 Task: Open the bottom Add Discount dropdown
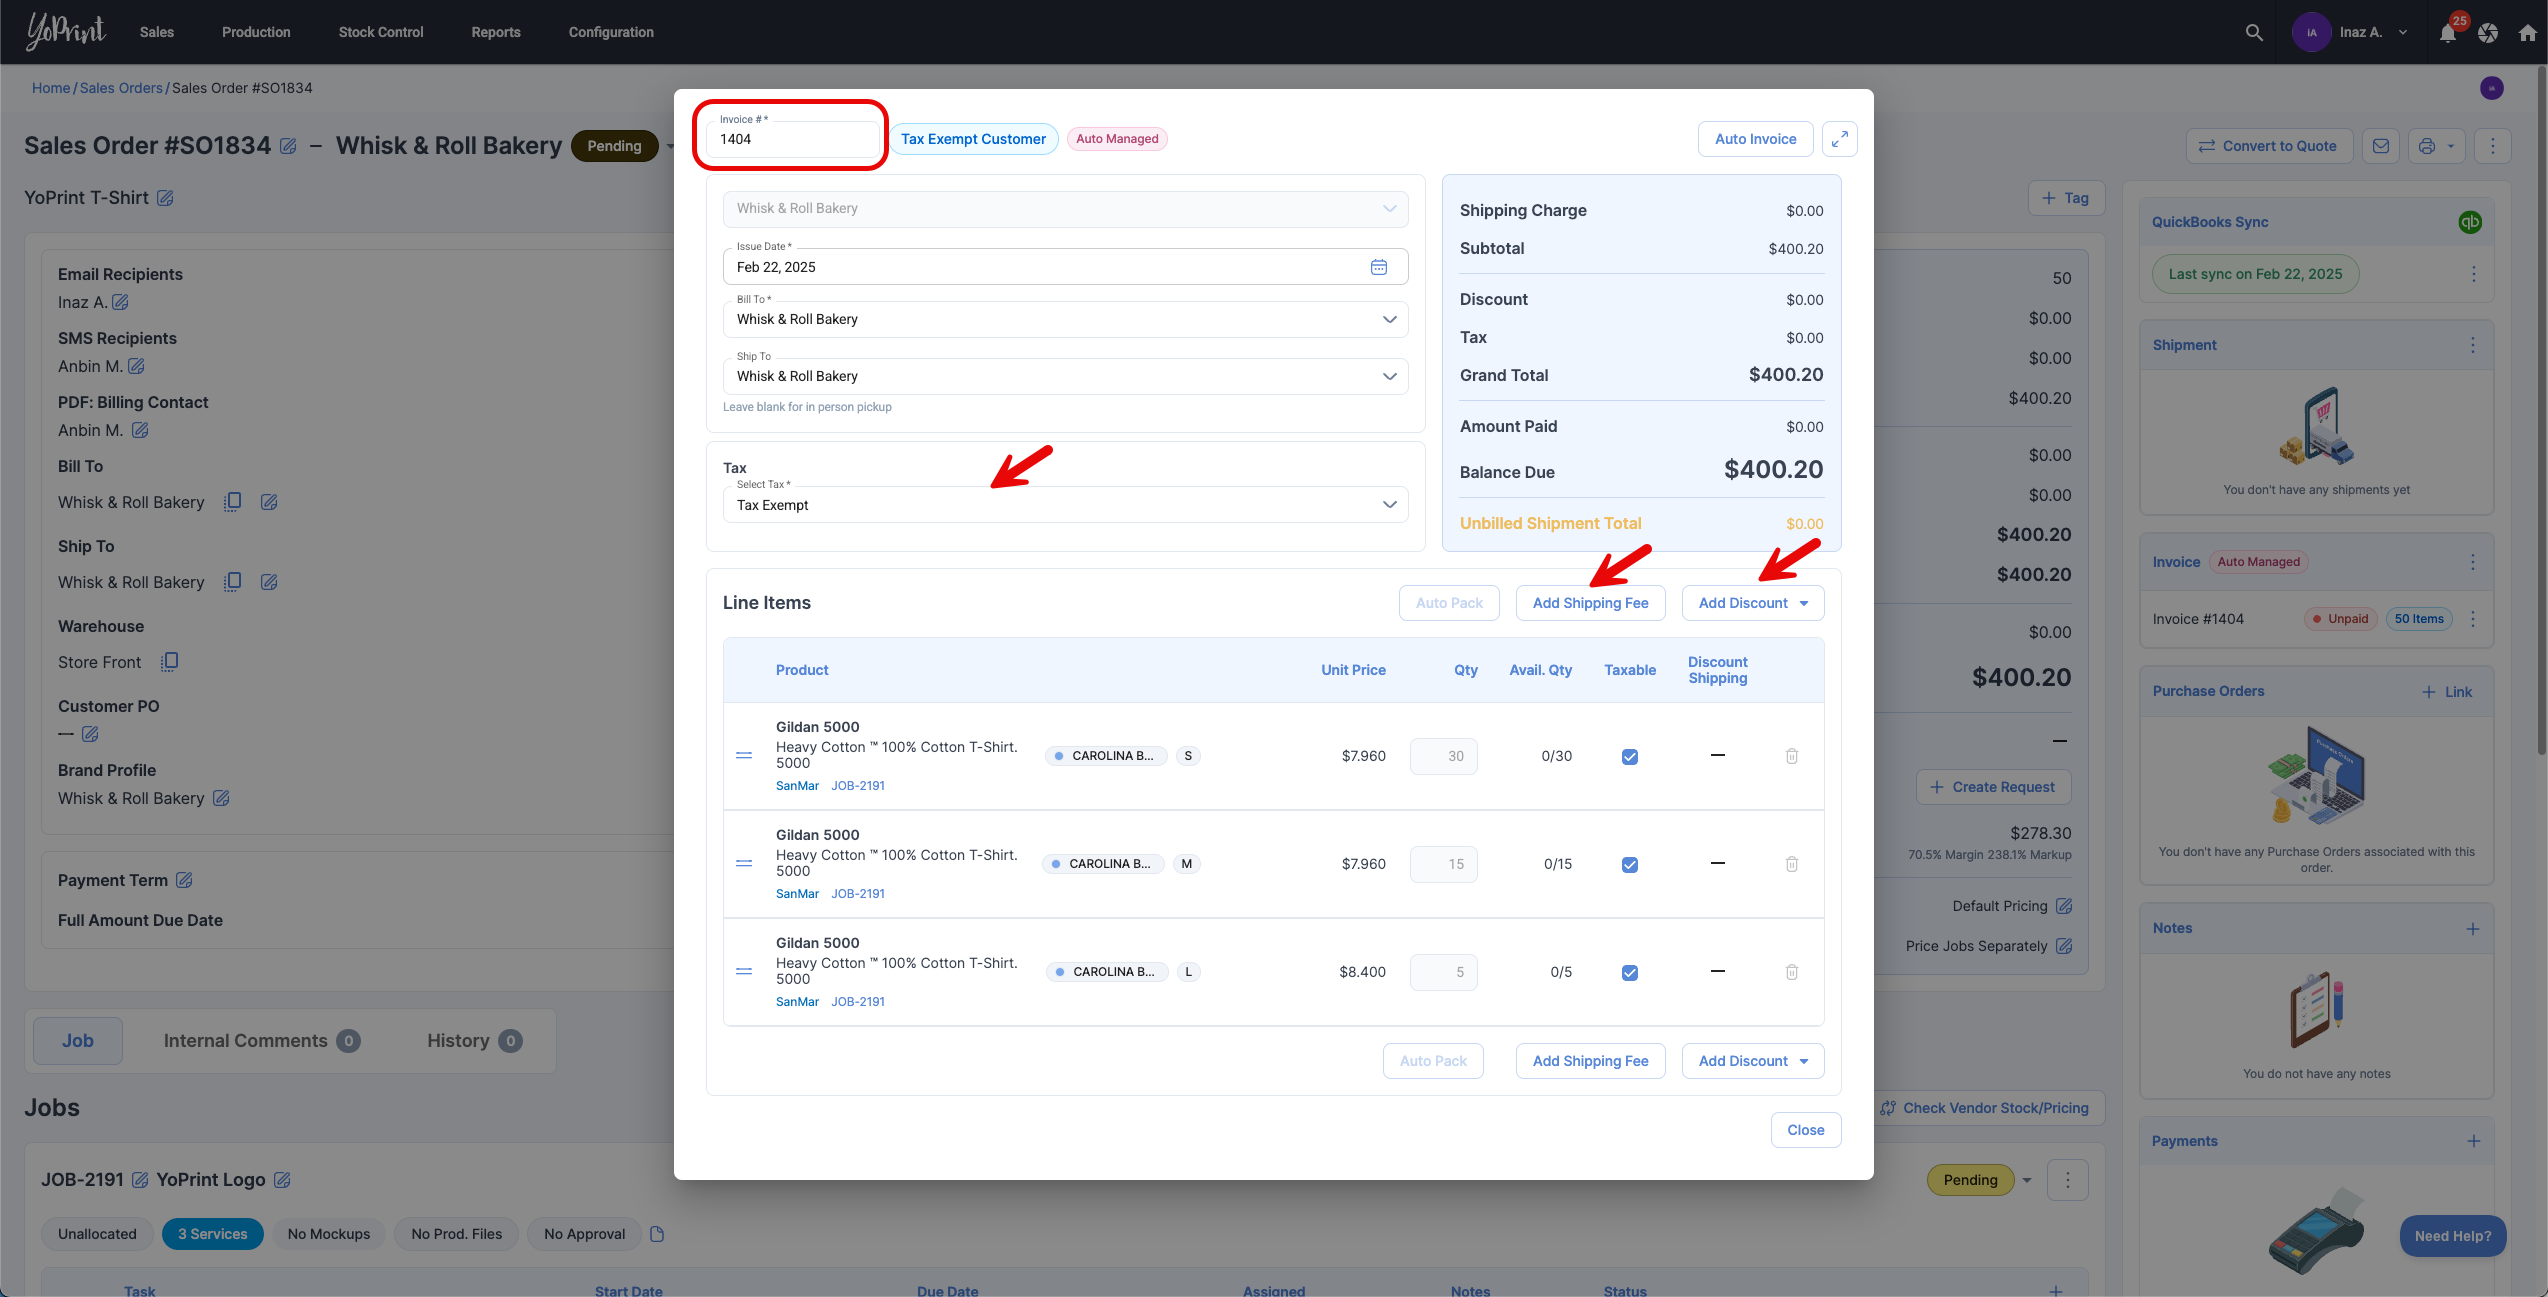coord(1753,1061)
